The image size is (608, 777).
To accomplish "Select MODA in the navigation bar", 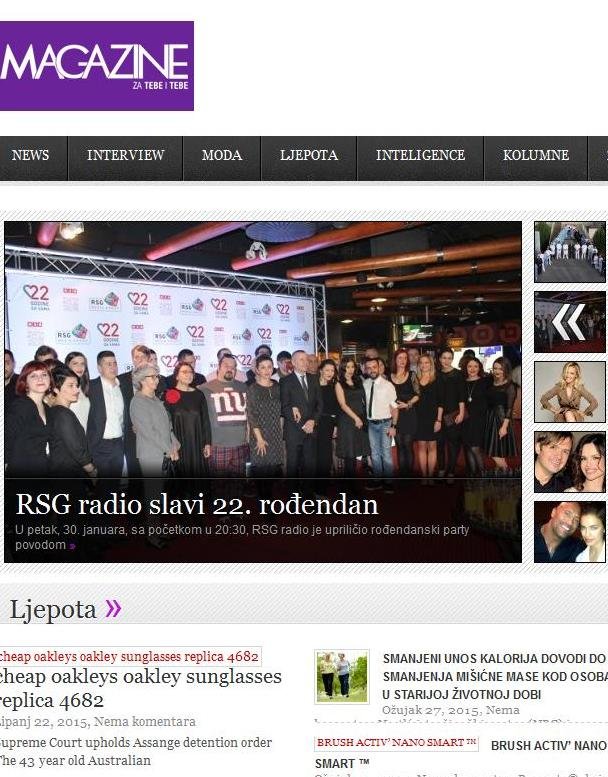I will [x=222, y=155].
